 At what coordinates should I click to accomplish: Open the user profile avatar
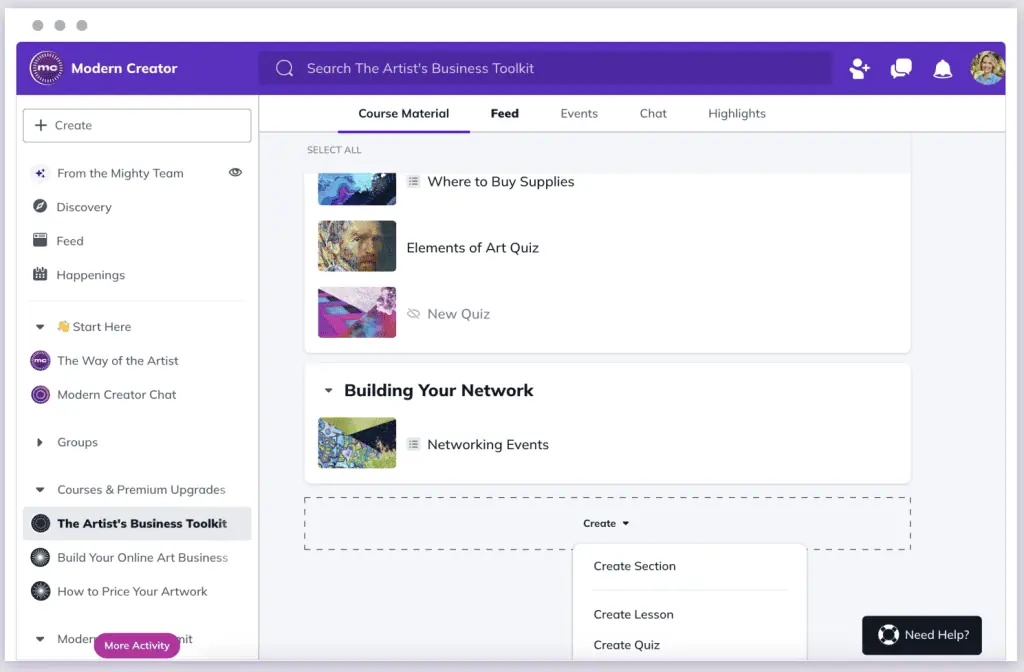point(987,68)
